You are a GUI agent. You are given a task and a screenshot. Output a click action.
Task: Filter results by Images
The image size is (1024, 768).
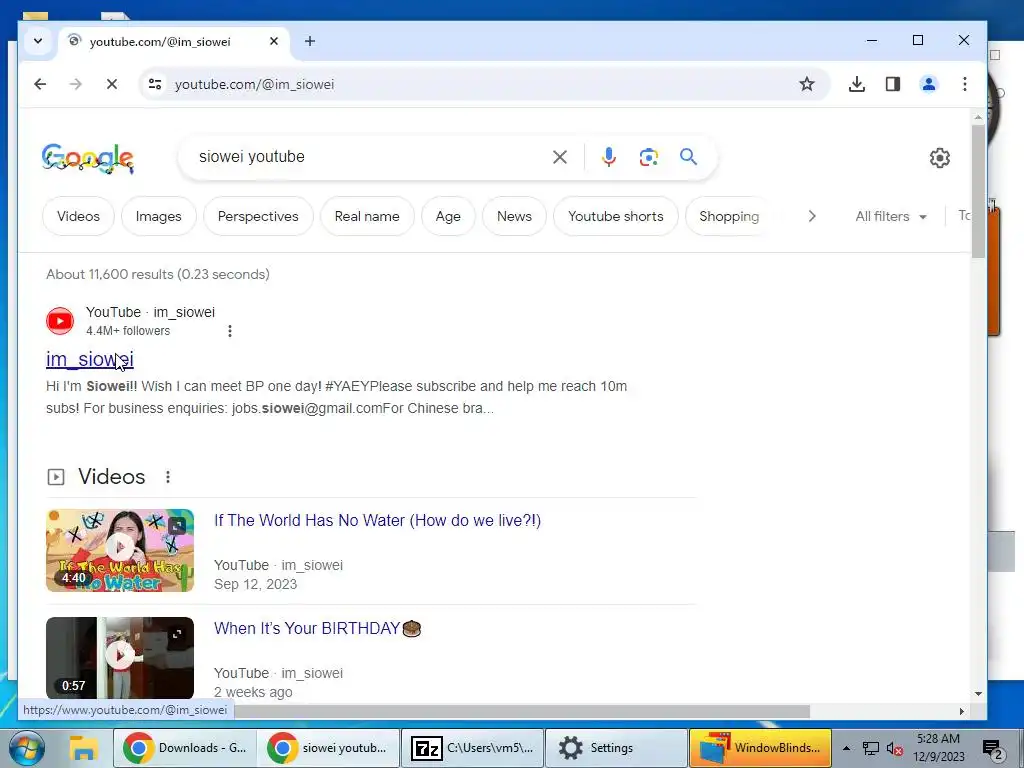[x=159, y=216]
